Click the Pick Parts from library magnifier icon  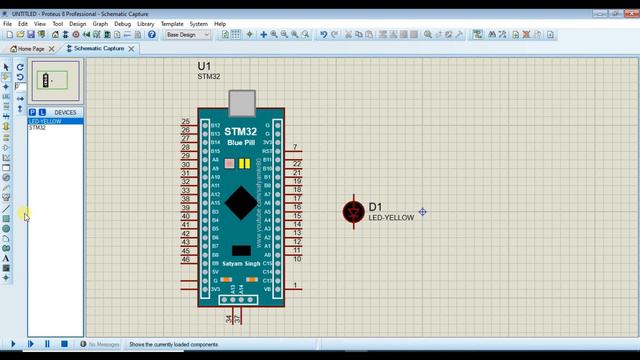(428, 35)
